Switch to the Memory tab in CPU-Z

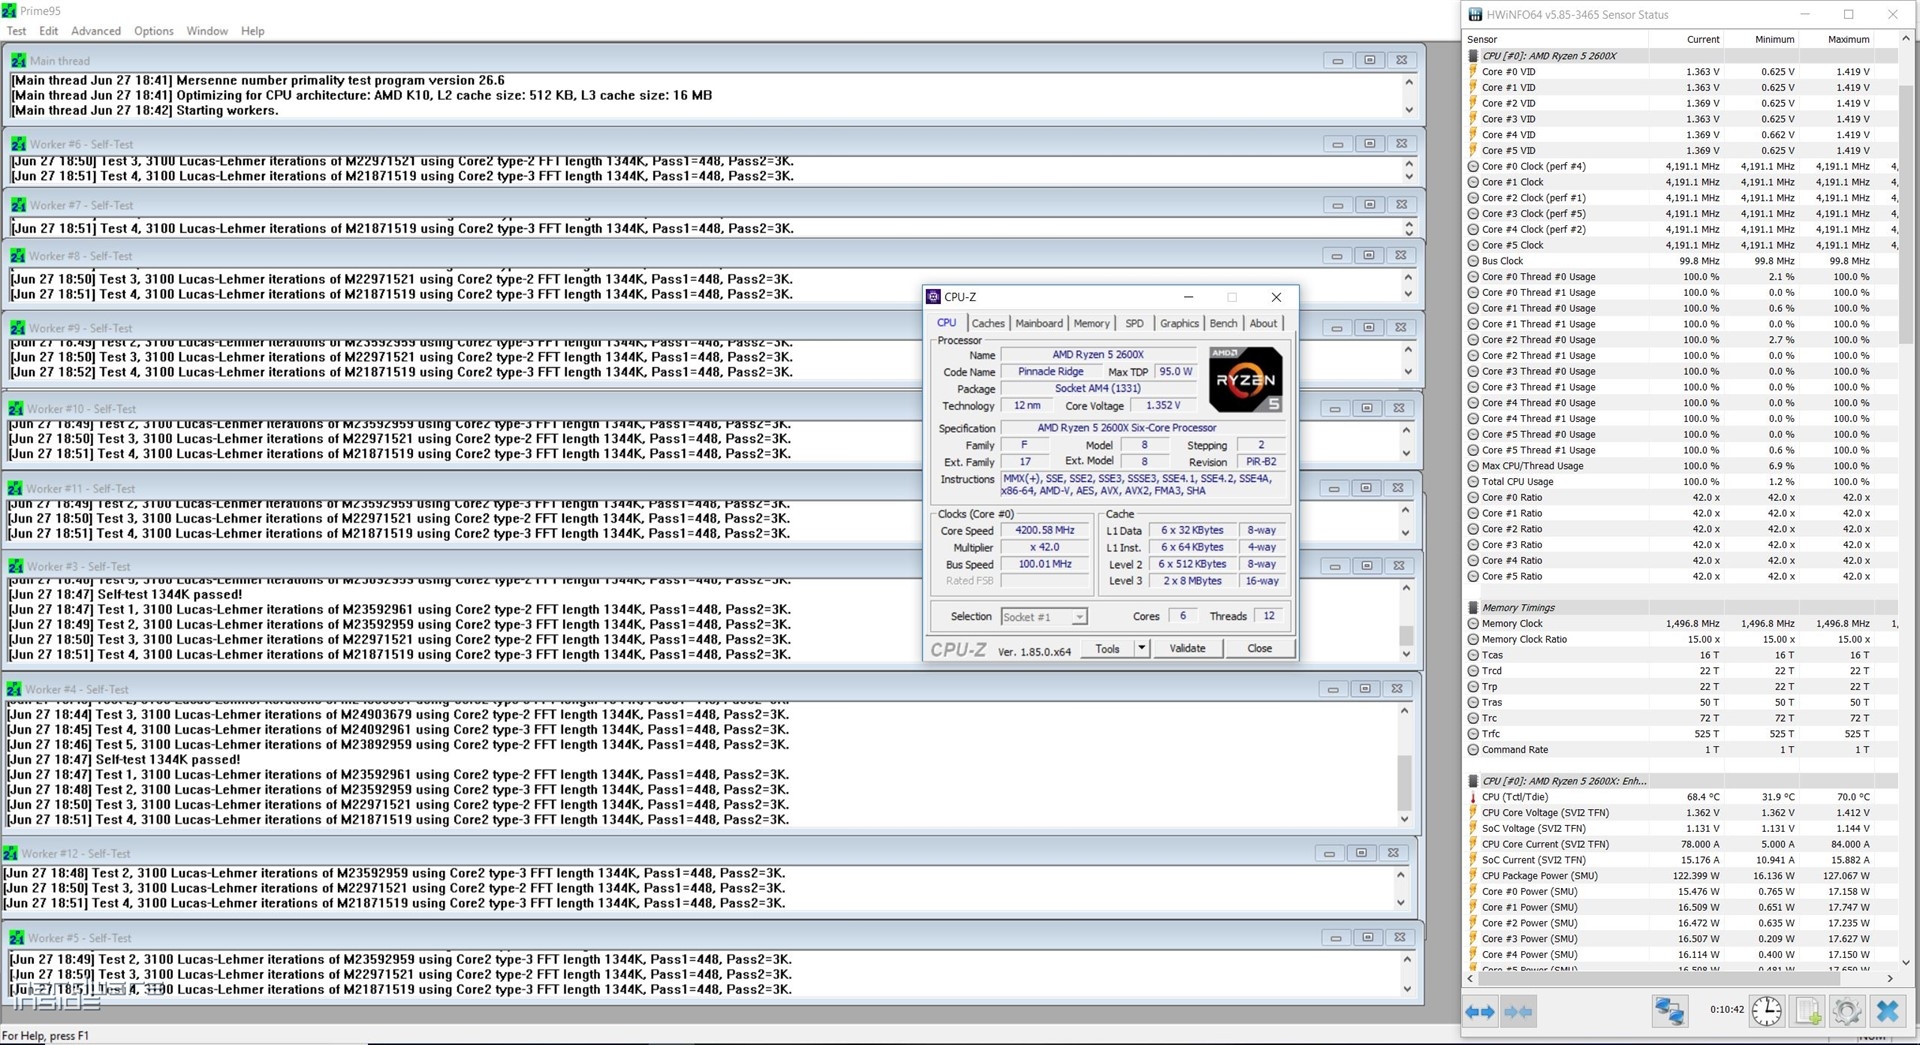[1091, 323]
